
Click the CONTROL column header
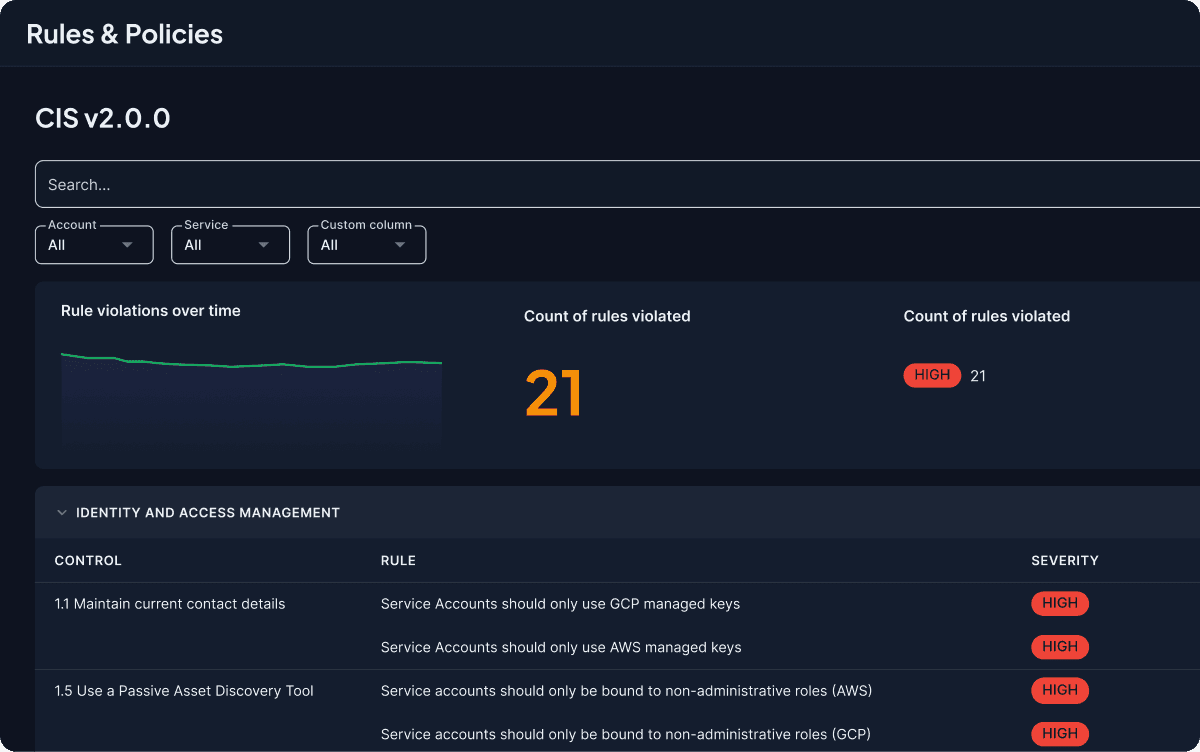click(x=88, y=561)
